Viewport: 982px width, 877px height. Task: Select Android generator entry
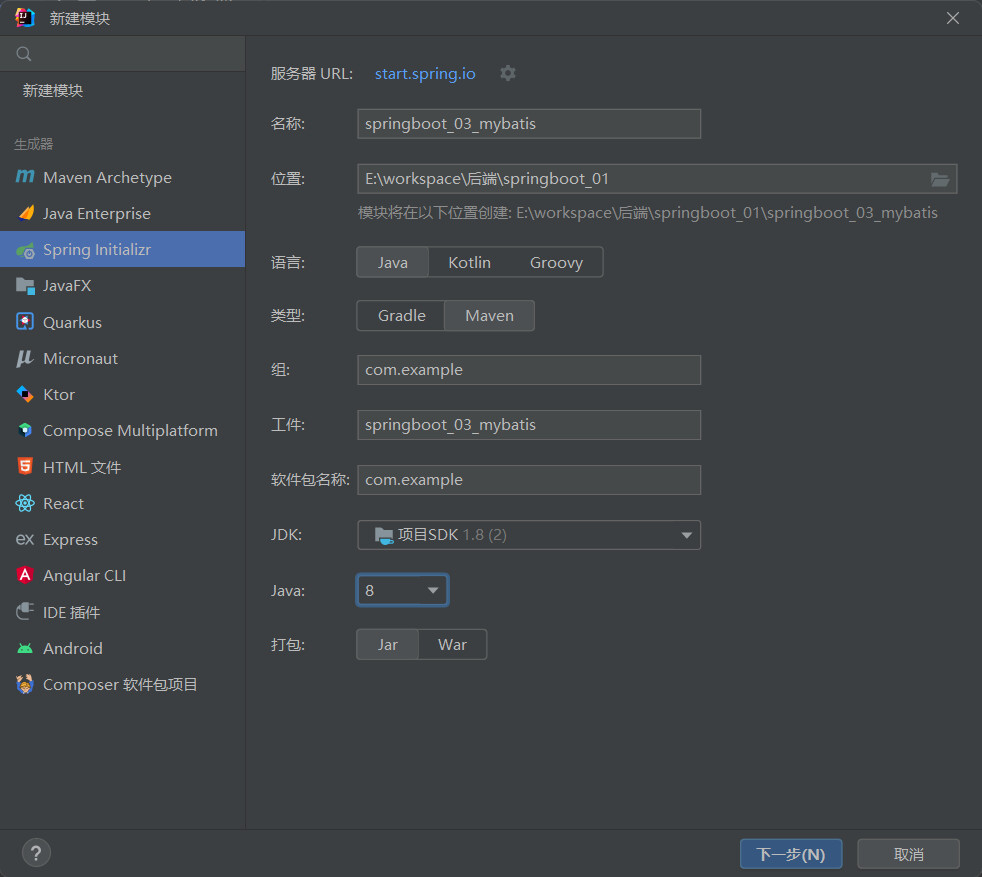point(123,648)
